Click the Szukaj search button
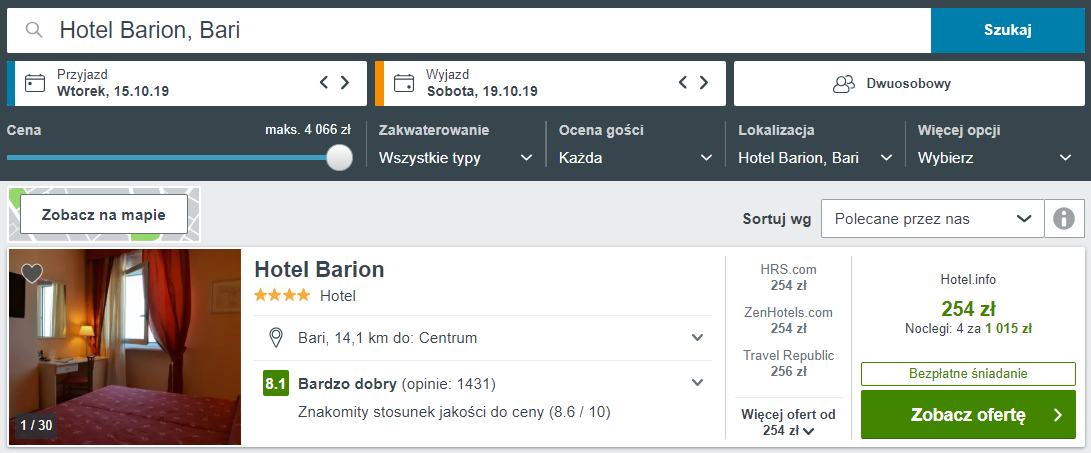 pyautogui.click(x=1007, y=30)
